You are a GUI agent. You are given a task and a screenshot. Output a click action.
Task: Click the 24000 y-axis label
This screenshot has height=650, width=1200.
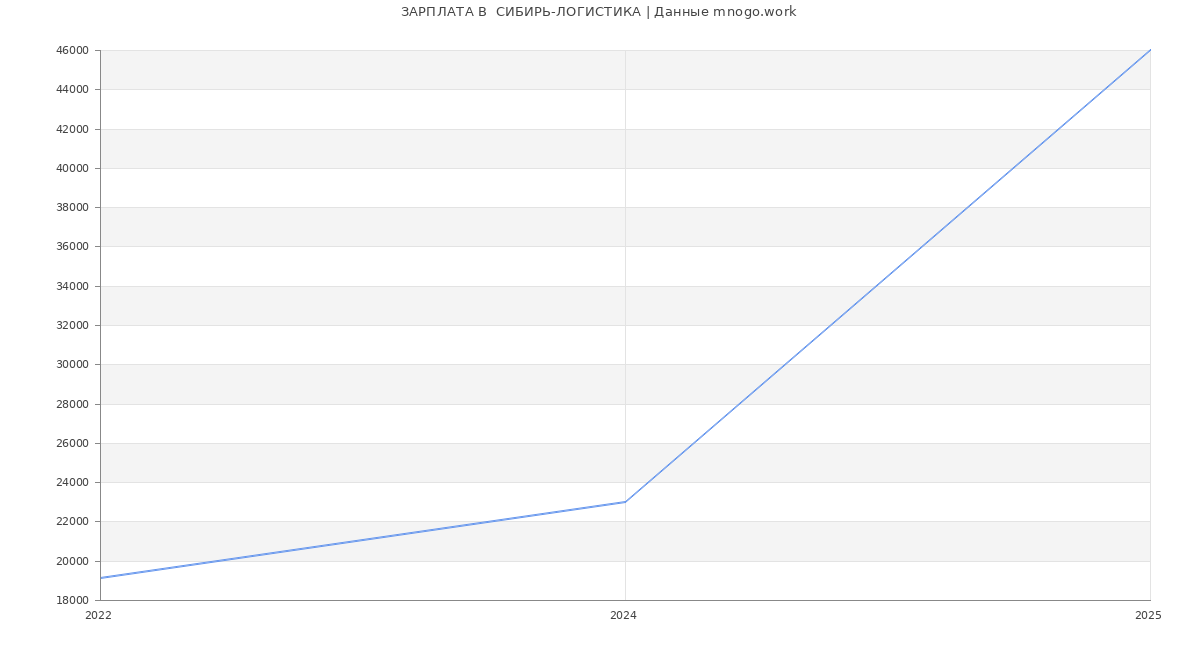click(72, 482)
